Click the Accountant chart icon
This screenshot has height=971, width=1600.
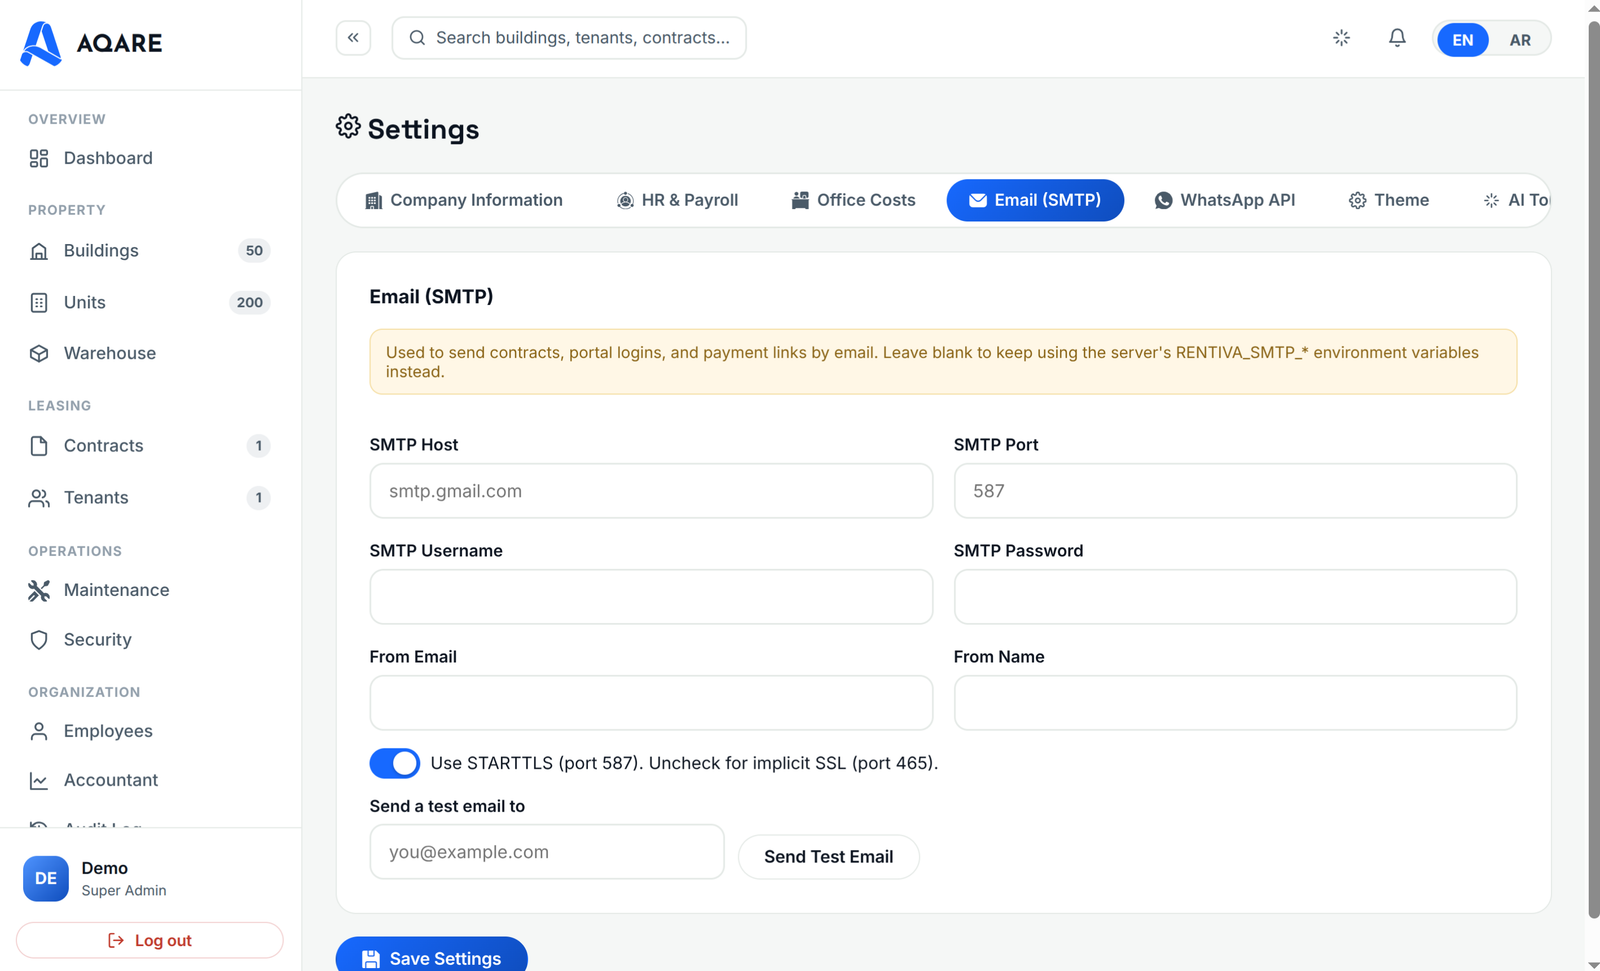click(39, 781)
